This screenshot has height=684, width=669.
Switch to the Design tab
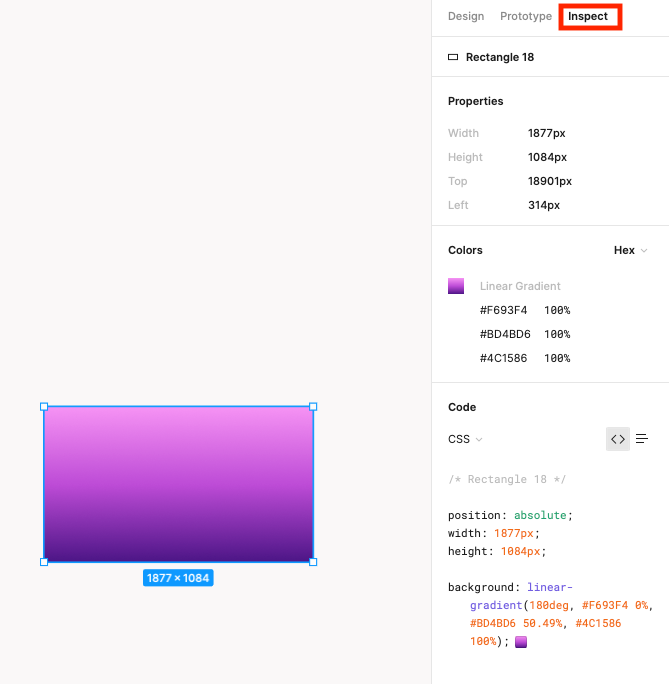pos(466,16)
